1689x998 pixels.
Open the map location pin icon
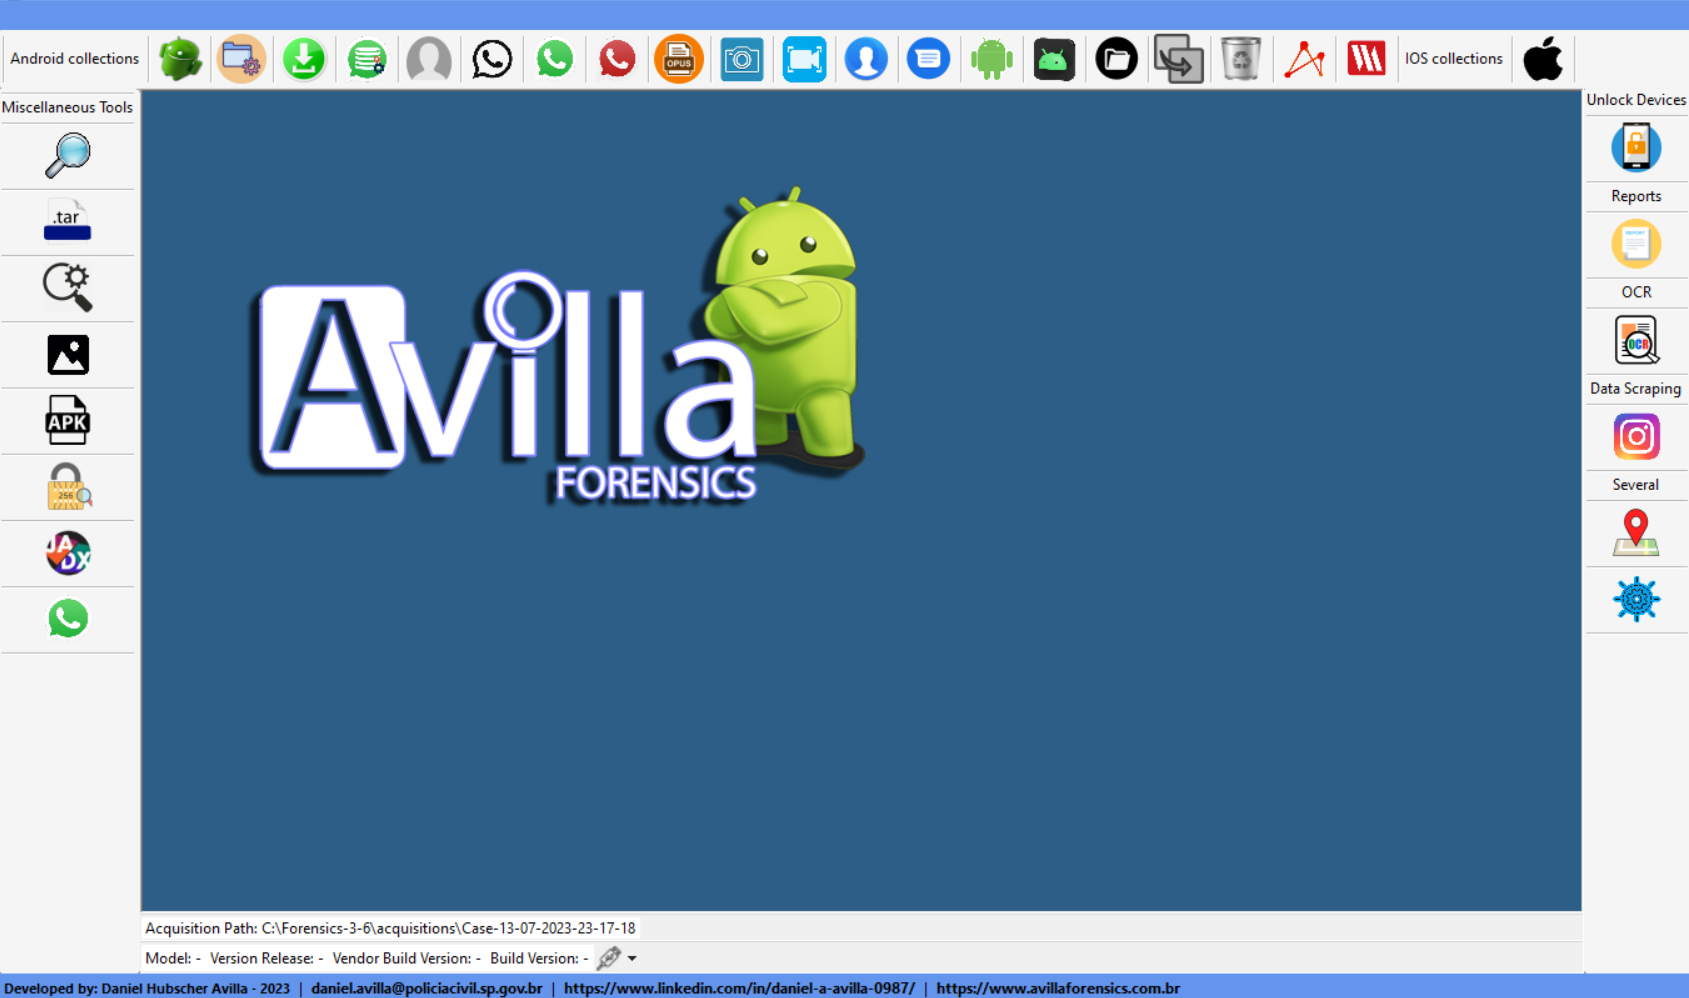pyautogui.click(x=1636, y=532)
